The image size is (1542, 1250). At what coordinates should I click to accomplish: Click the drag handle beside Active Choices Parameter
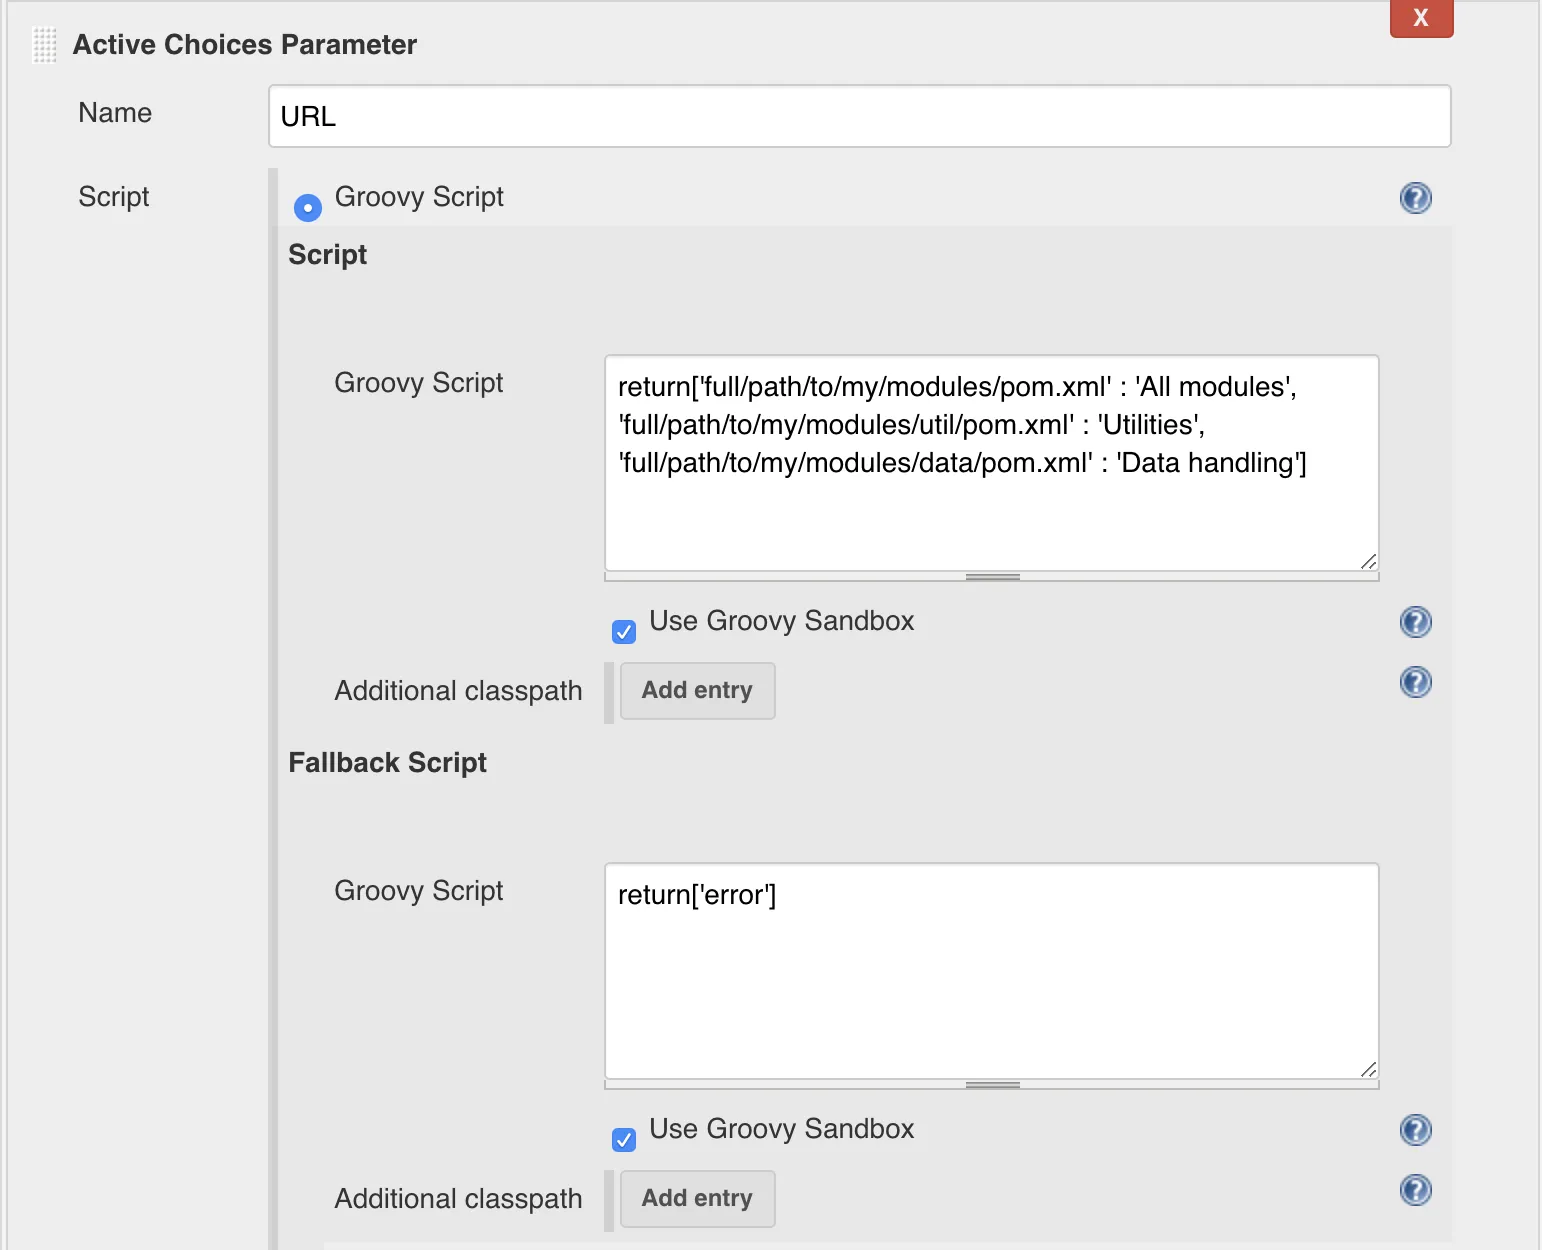45,45
